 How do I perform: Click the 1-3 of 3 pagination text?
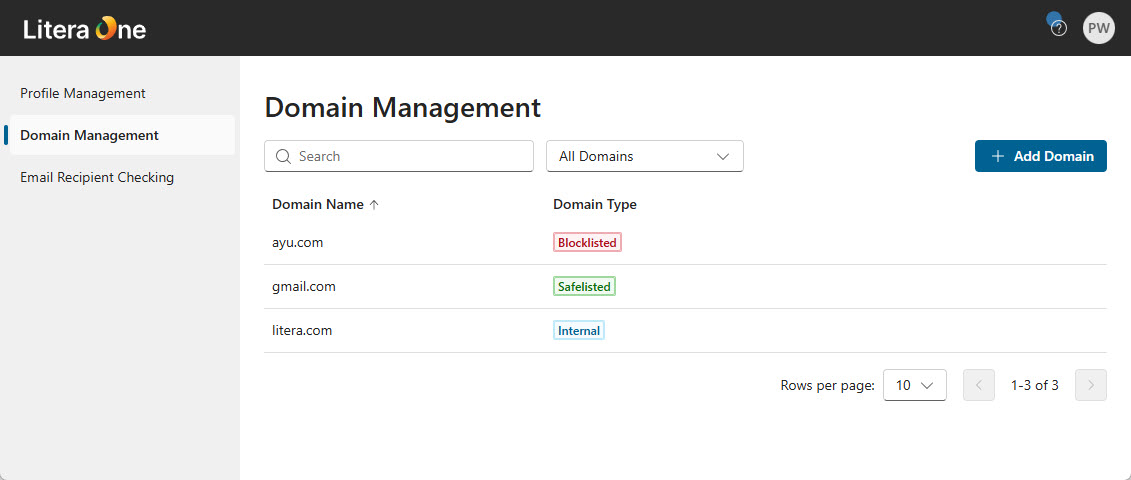point(1035,385)
